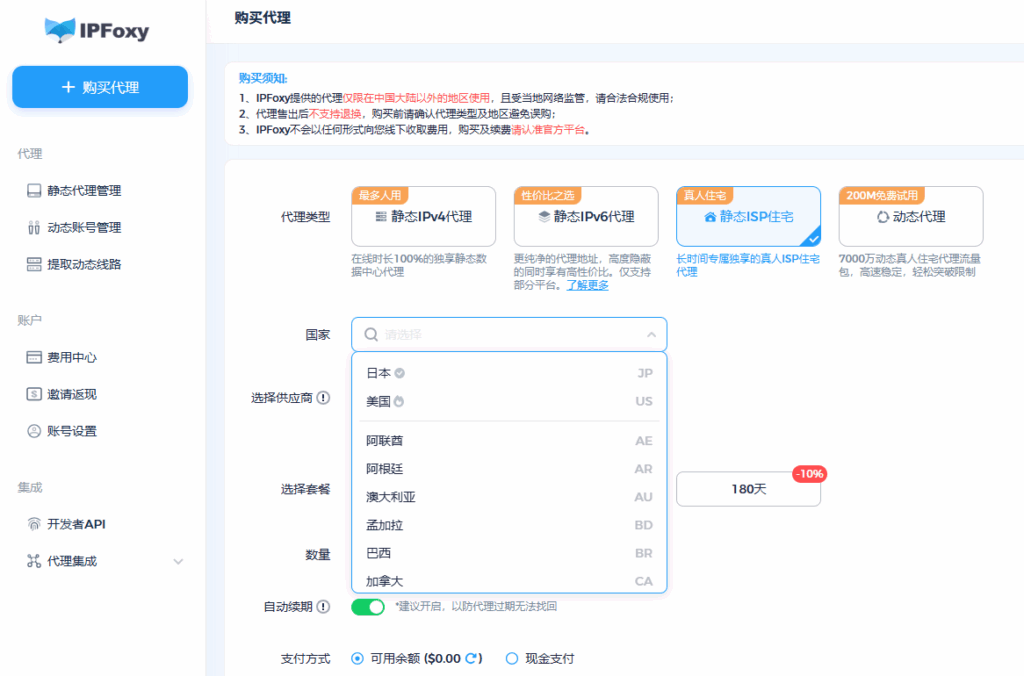The width and height of the screenshot is (1024, 676).
Task: Click the 邀请返现 dollar icon
Action: coord(34,395)
